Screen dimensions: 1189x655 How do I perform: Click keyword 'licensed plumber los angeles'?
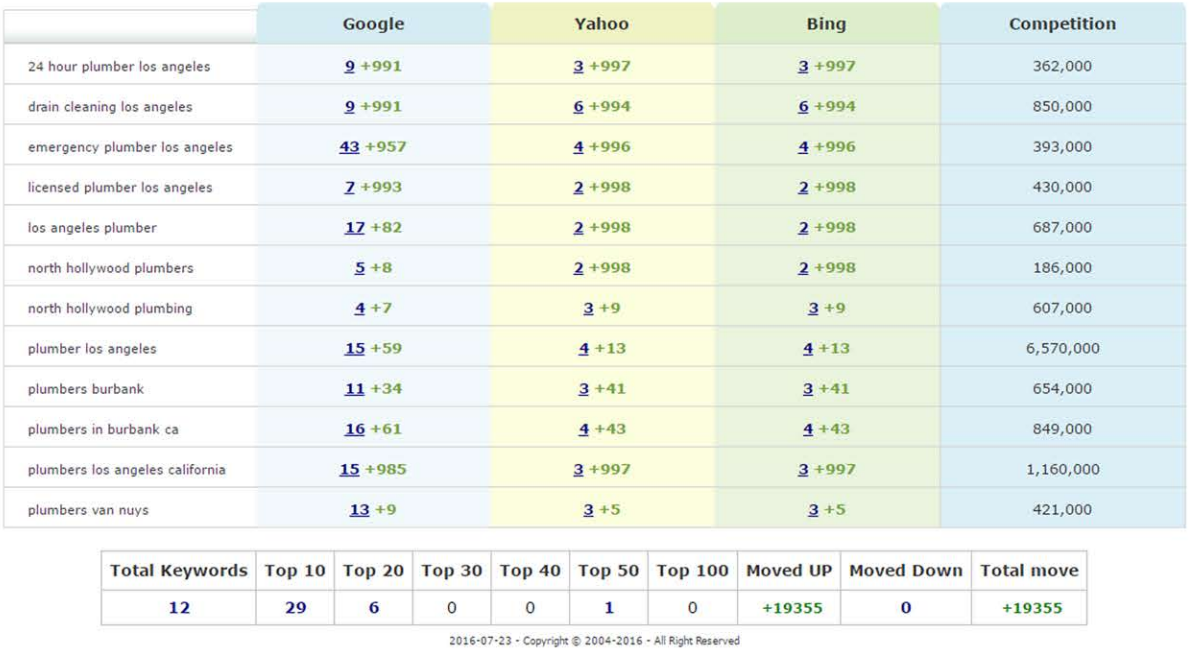(120, 187)
